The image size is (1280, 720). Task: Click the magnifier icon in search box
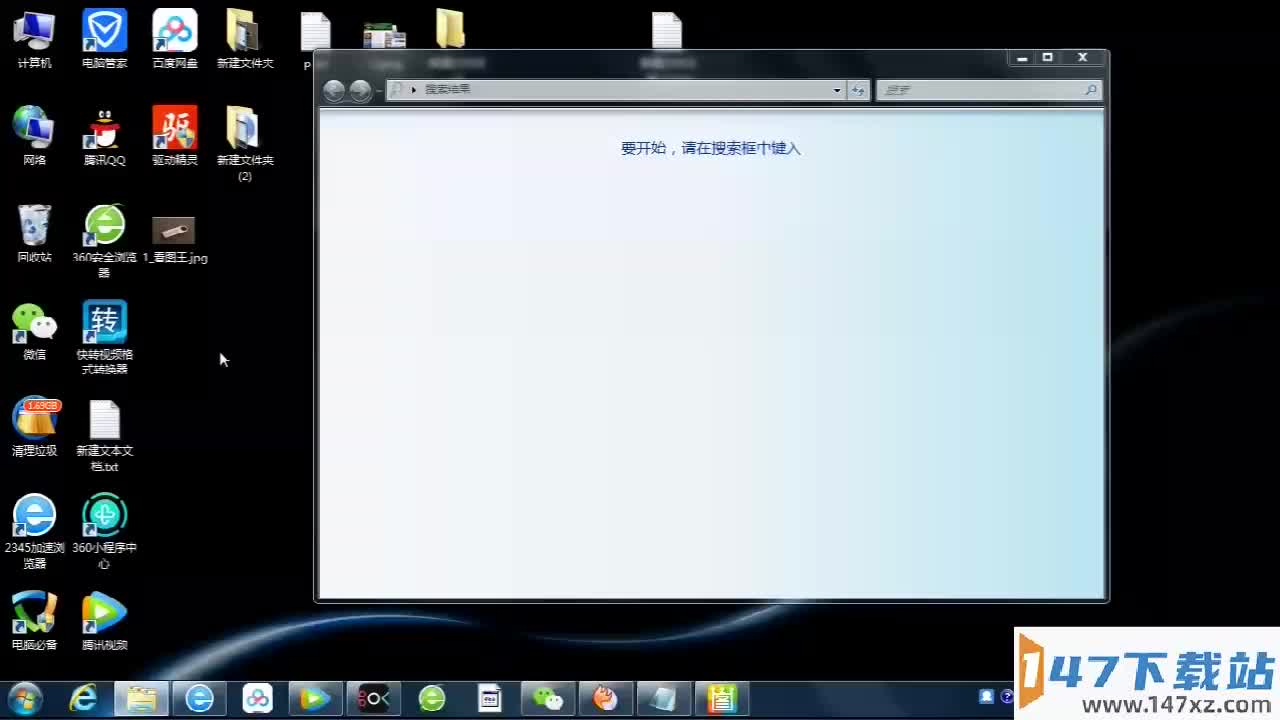[1091, 90]
